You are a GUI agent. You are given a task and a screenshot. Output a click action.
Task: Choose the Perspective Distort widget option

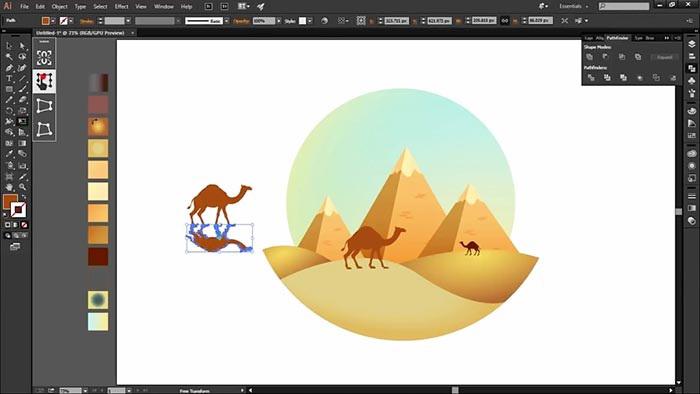(x=44, y=106)
